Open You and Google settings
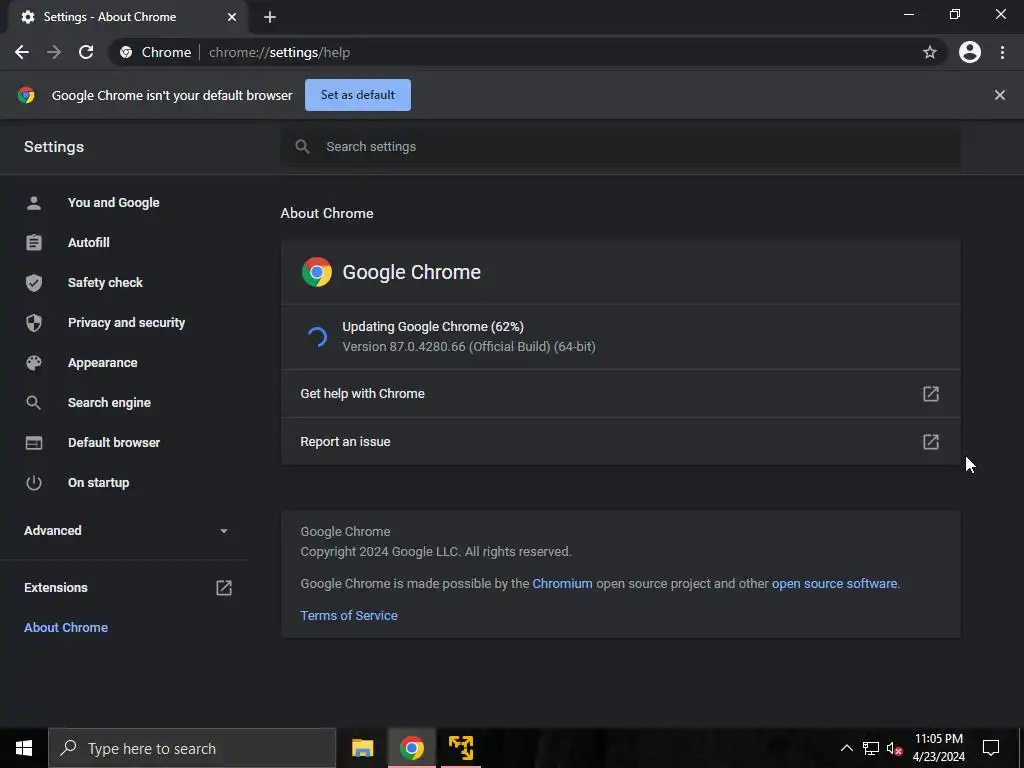This screenshot has width=1024, height=768. [x=114, y=202]
